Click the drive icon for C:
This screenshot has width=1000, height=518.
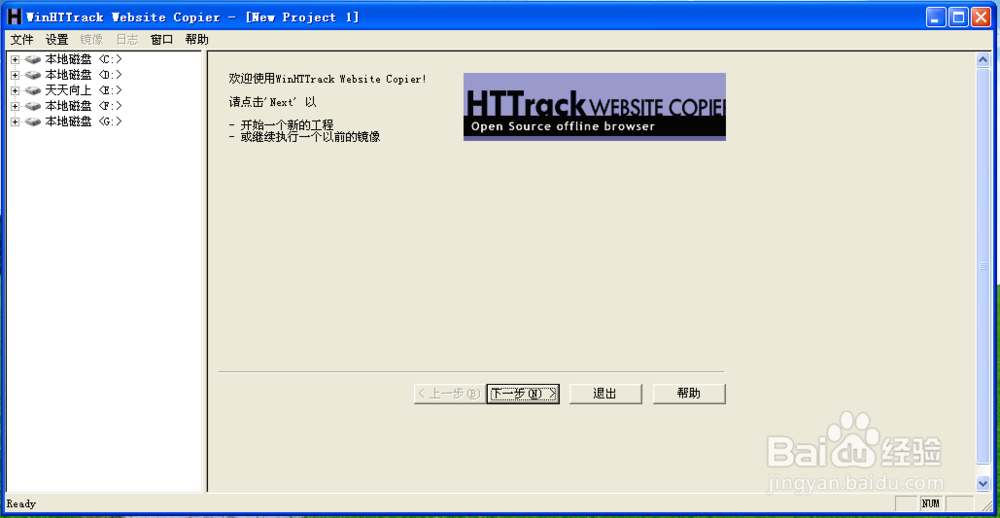pyautogui.click(x=33, y=60)
